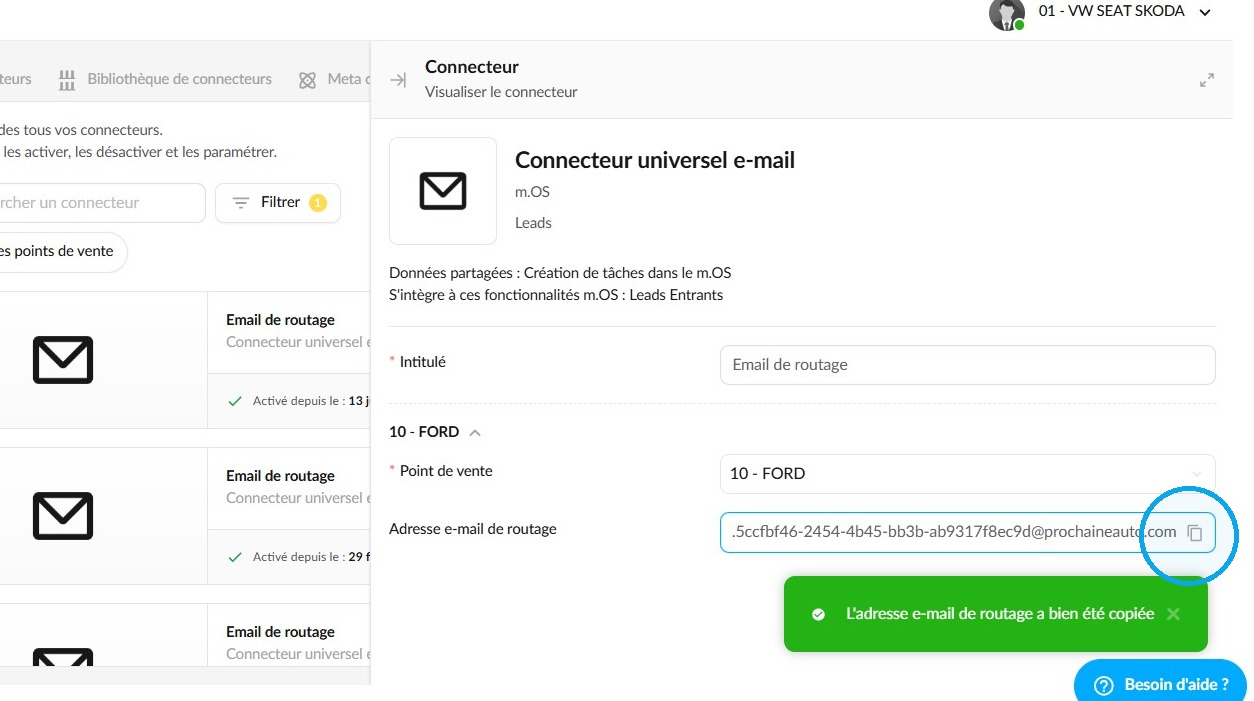Expand the Connecteur panel to fullscreen
The height and width of the screenshot is (701, 1254).
click(x=1207, y=80)
